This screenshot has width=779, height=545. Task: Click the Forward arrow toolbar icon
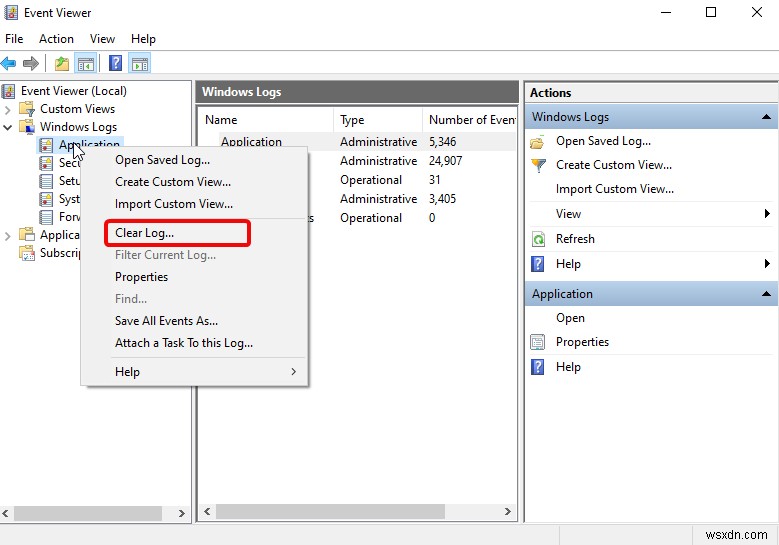31,64
